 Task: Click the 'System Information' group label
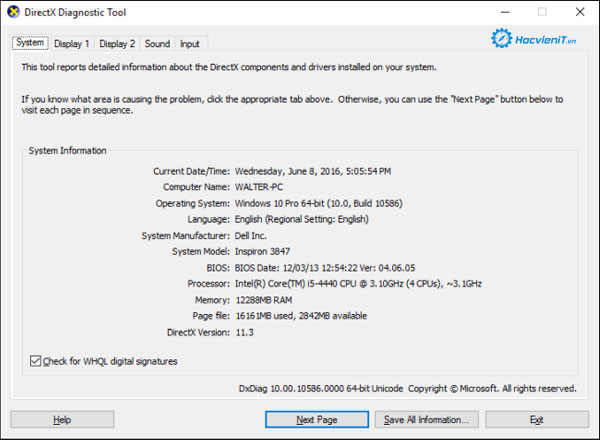pos(67,151)
